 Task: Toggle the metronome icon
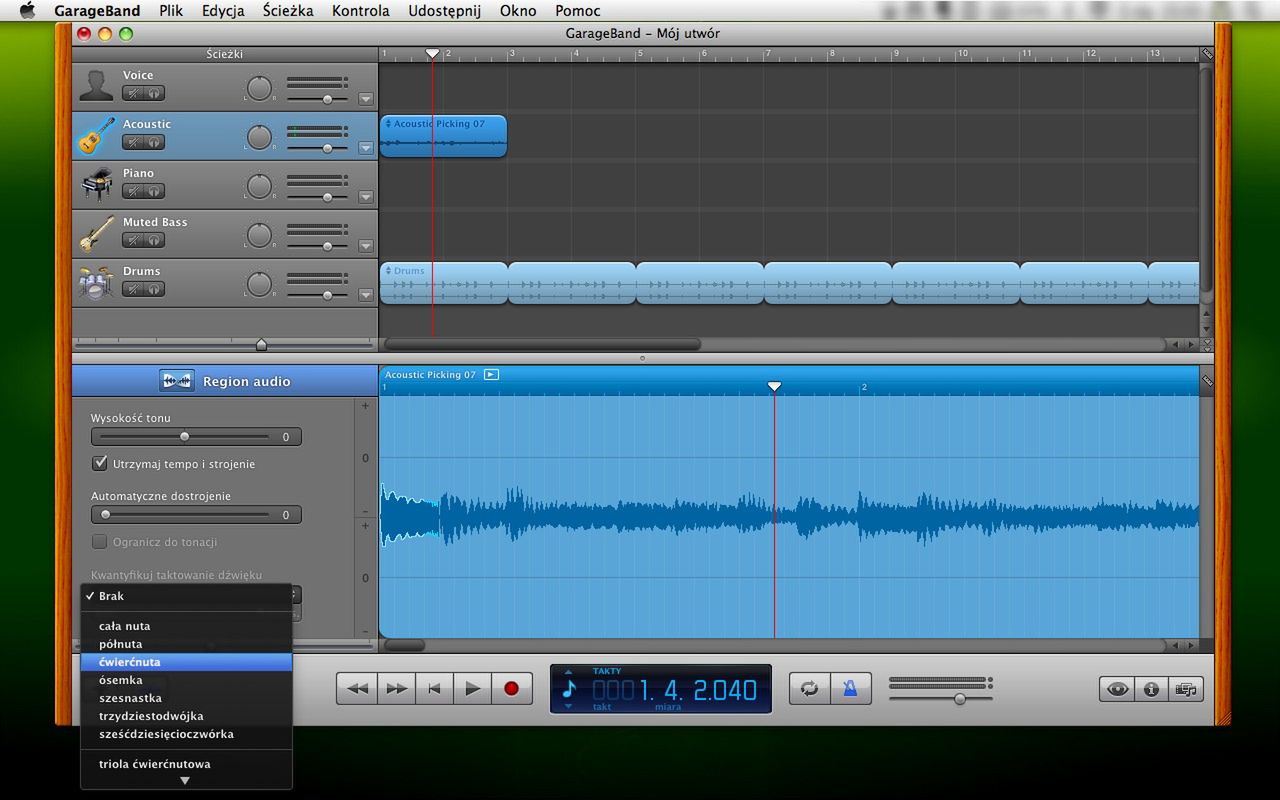coord(849,688)
